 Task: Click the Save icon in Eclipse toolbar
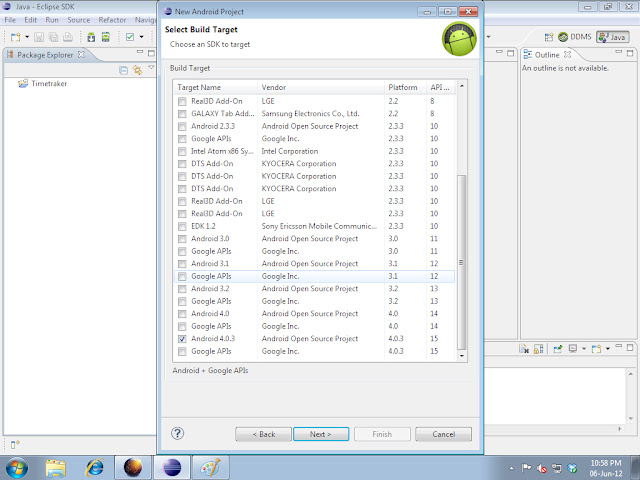(39, 37)
